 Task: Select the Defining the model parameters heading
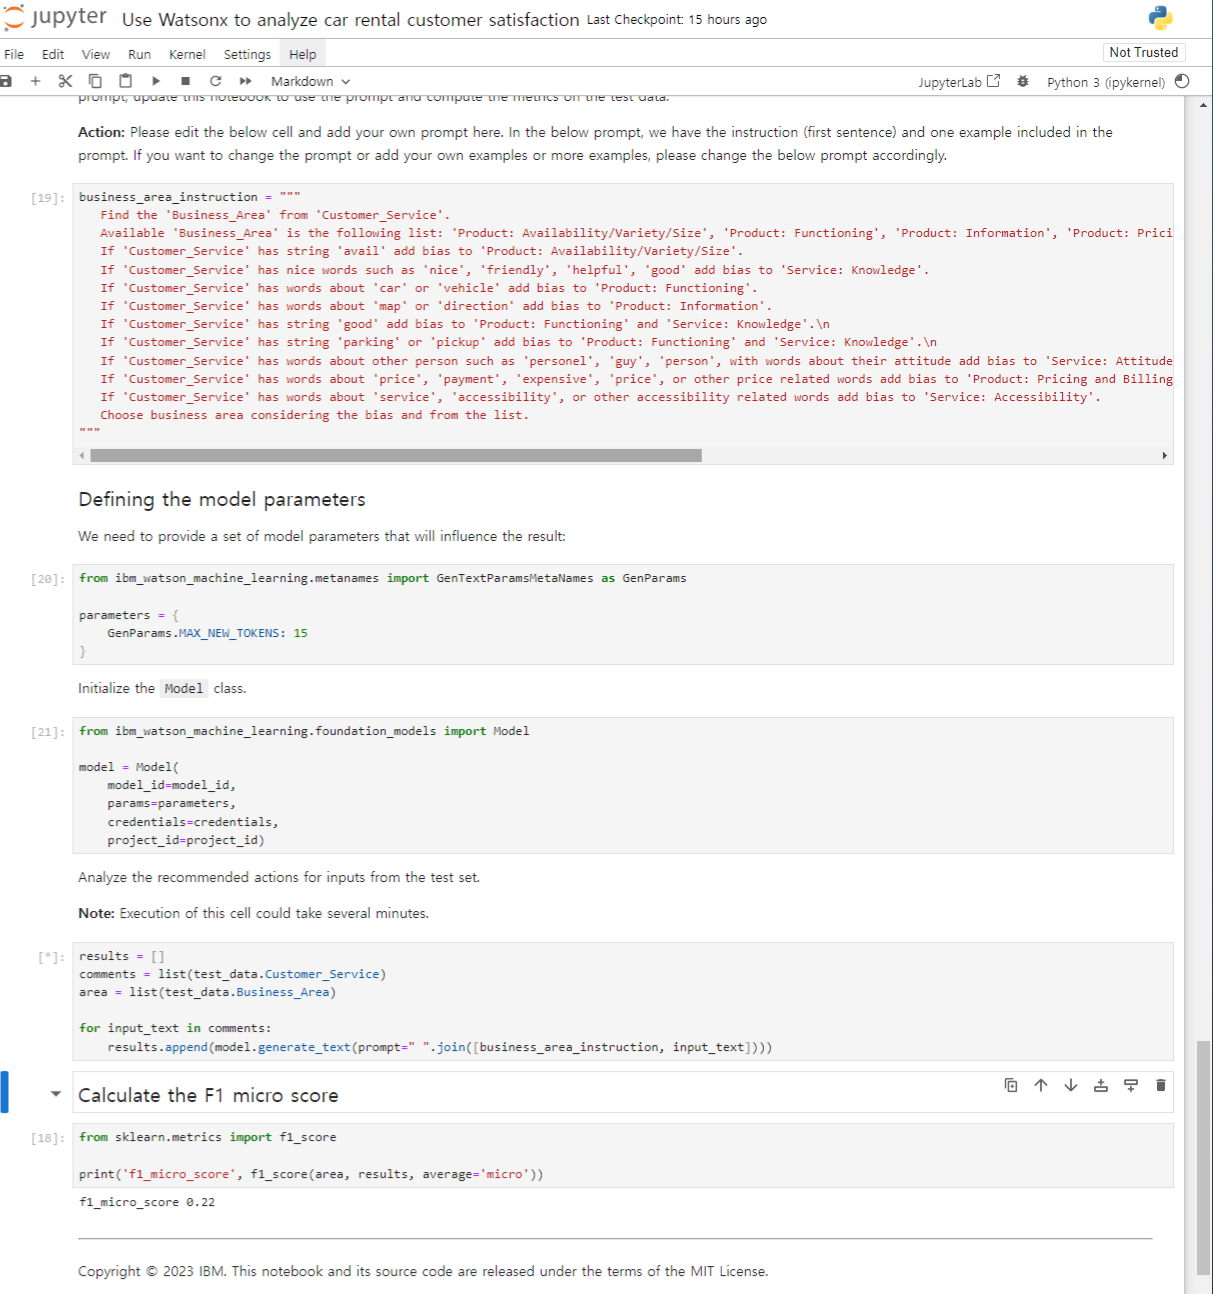click(222, 499)
